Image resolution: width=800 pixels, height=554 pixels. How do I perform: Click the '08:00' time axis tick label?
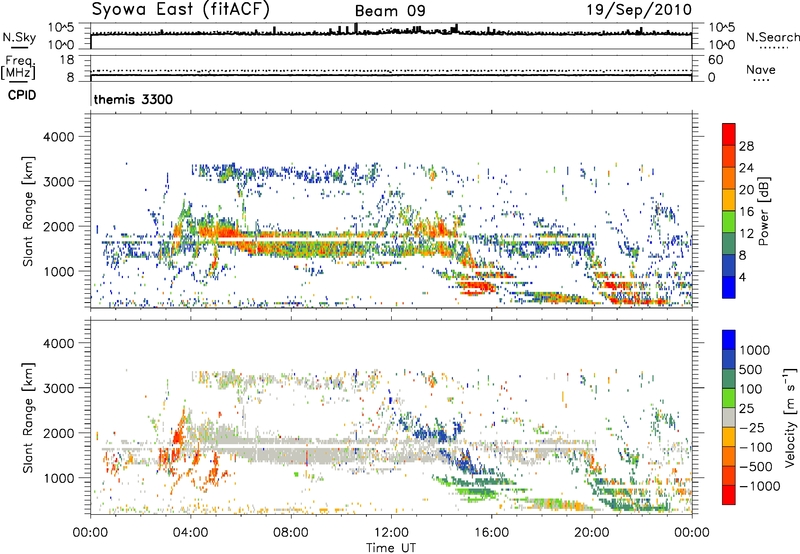[x=291, y=533]
